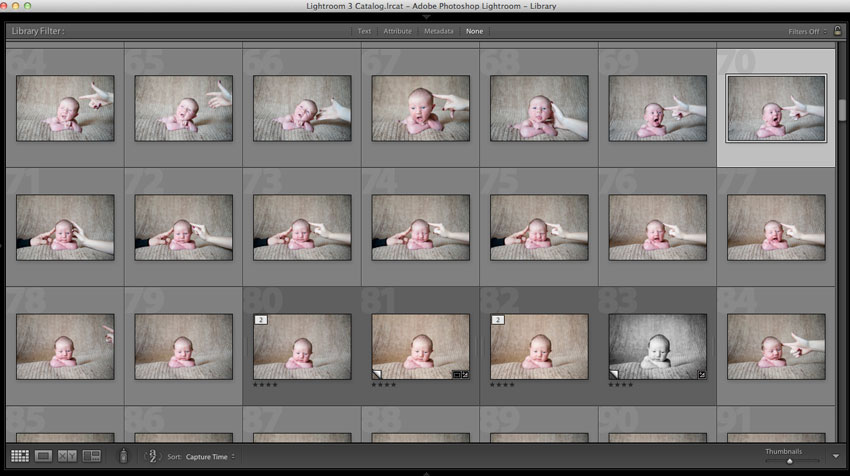The height and width of the screenshot is (476, 850).
Task: Click the star rating under photo 82
Action: [x=502, y=384]
